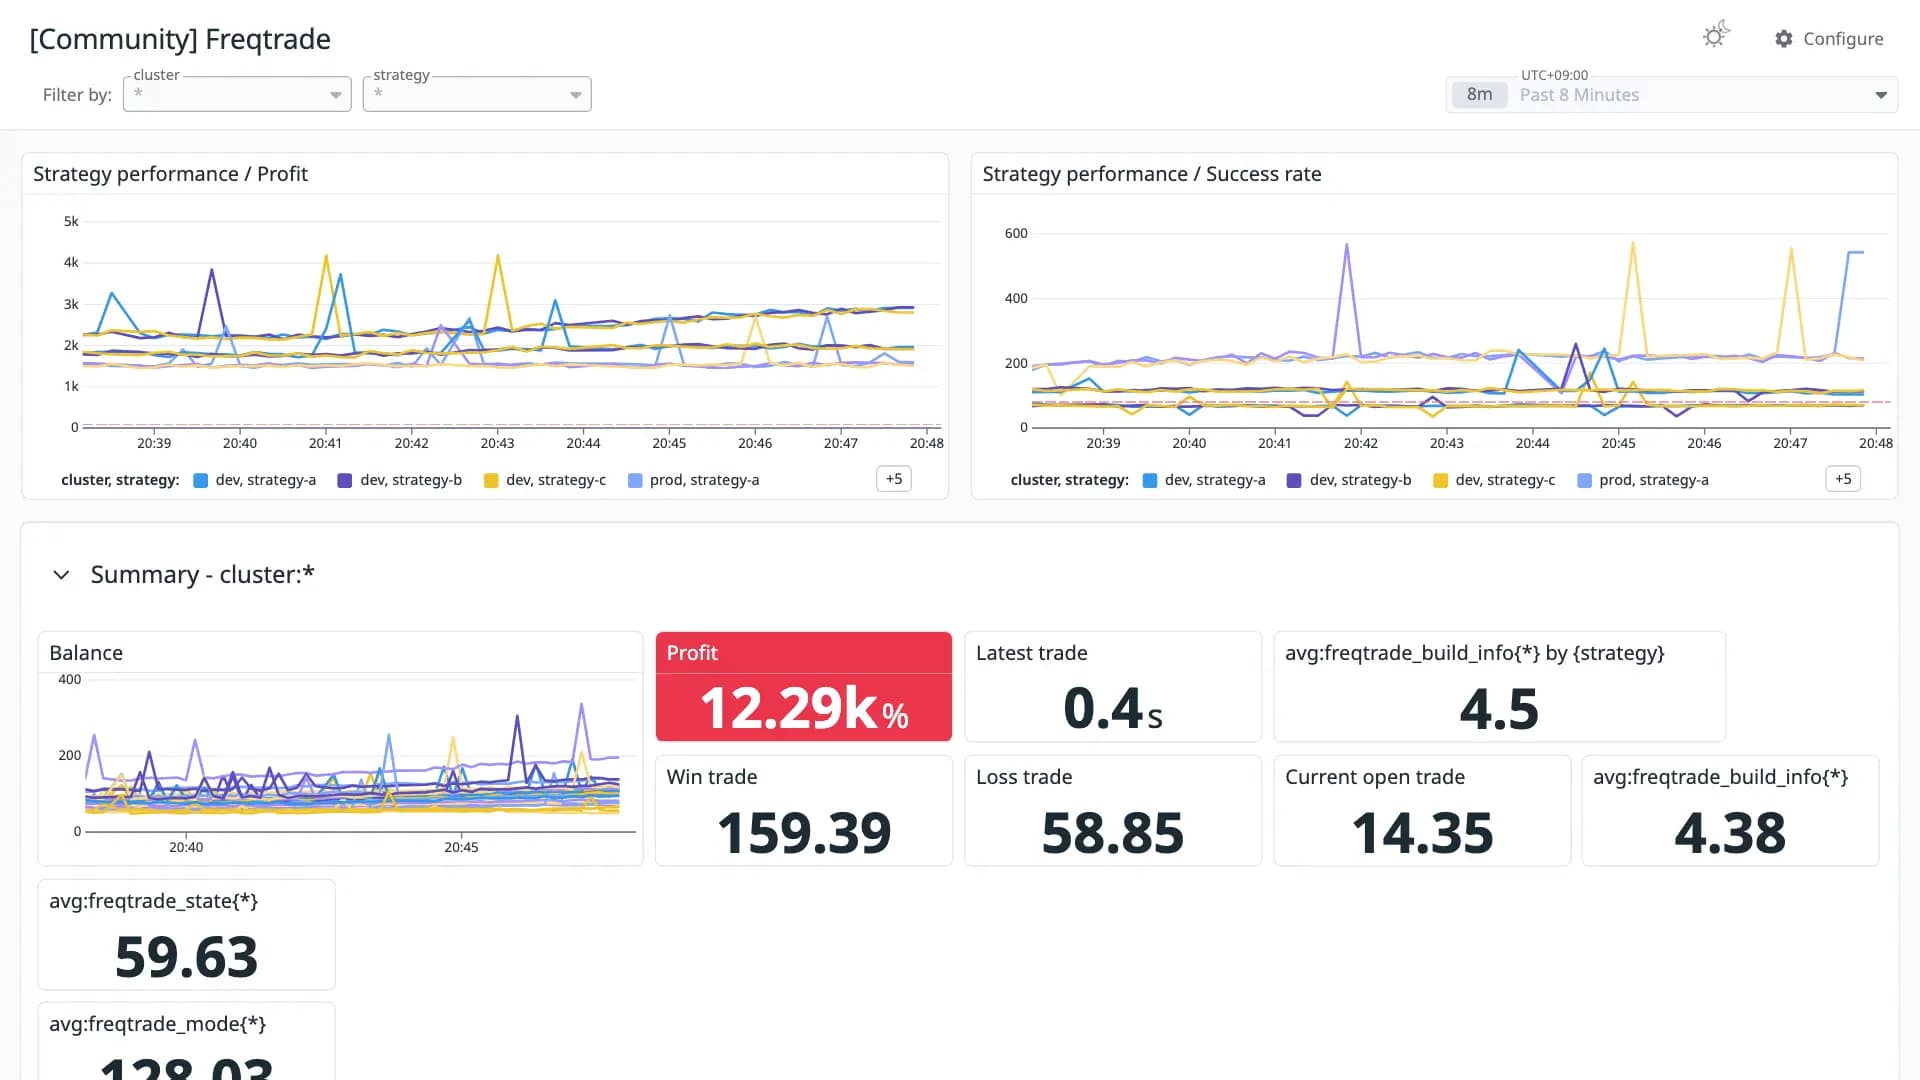Toggle dev, strategy-a series in Profit legend
The height and width of the screenshot is (1080, 1920).
click(255, 480)
